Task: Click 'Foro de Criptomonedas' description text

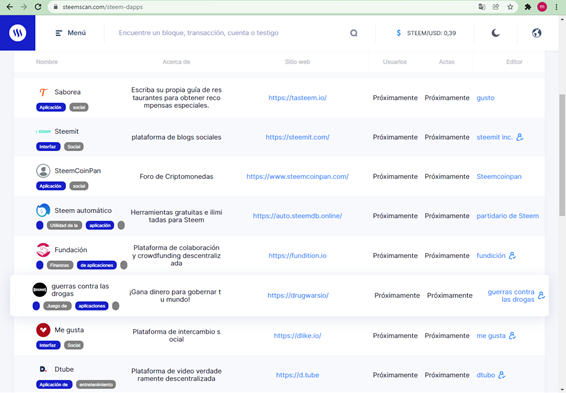Action: pyautogui.click(x=177, y=176)
